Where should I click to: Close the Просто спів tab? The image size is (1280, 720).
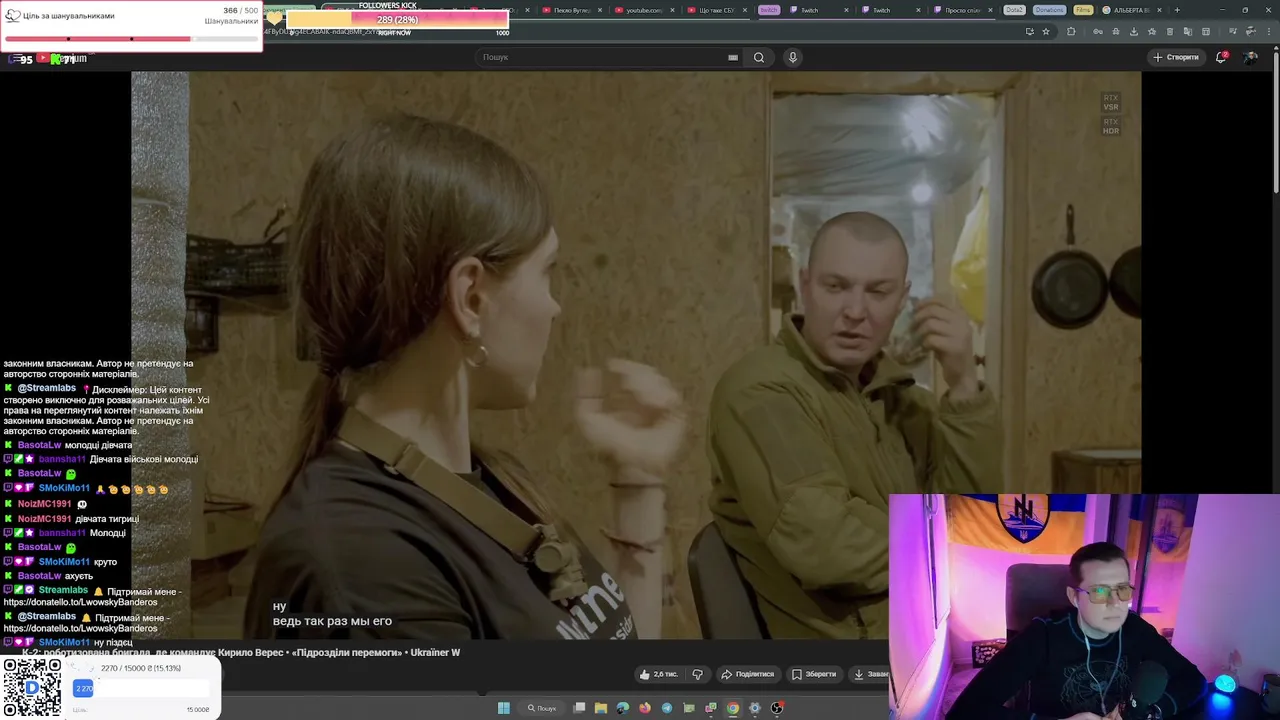coord(991,10)
